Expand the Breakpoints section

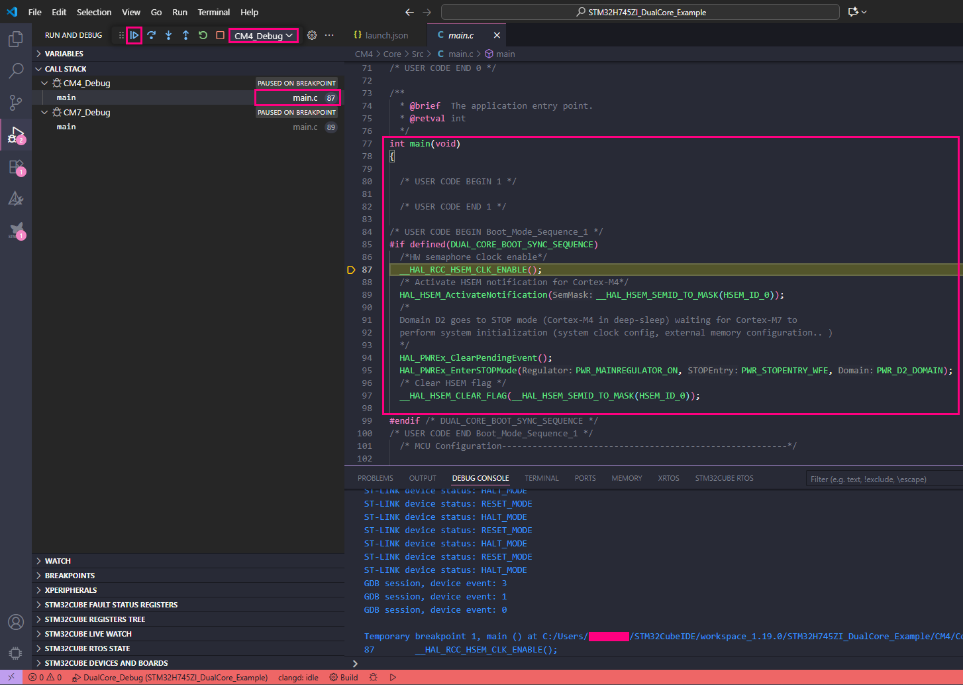[x=69, y=576]
